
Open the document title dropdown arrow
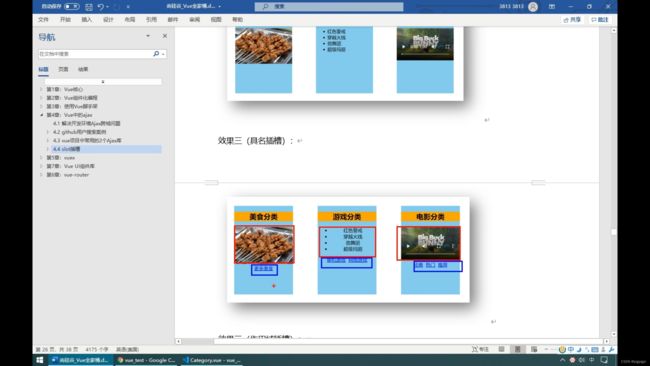coord(219,6)
